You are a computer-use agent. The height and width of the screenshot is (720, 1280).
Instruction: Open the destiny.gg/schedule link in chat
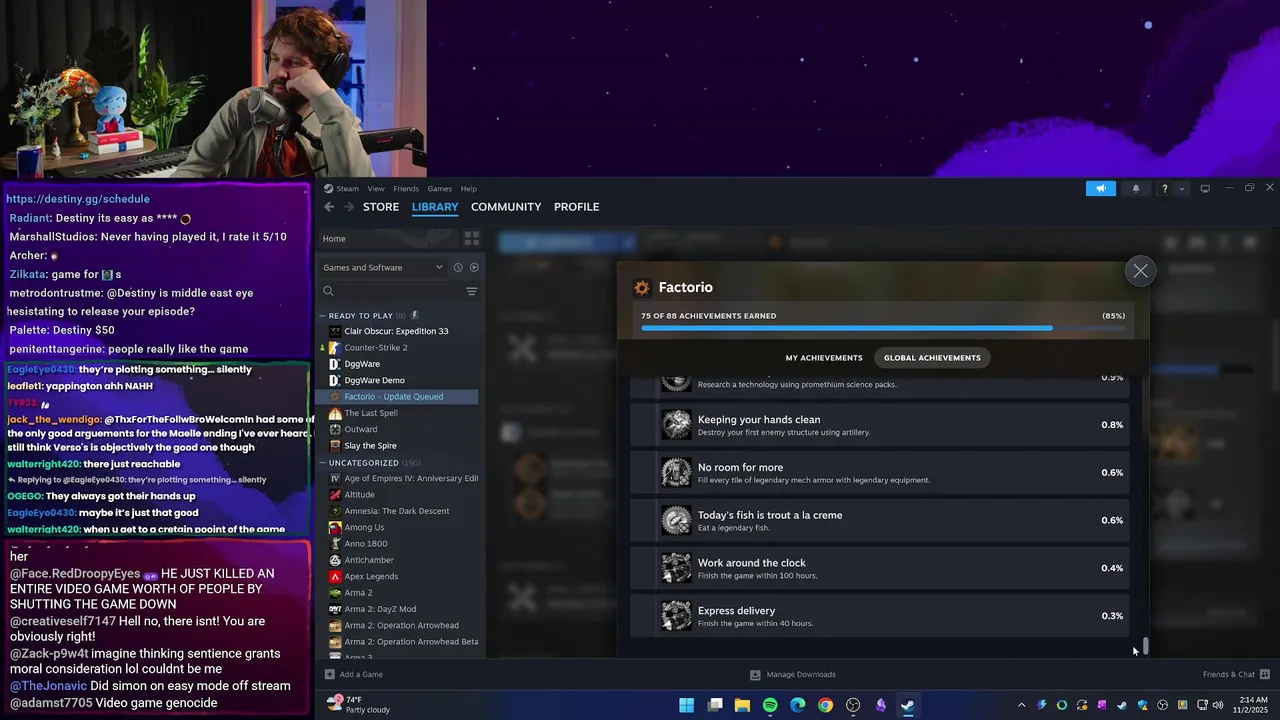pos(78,199)
